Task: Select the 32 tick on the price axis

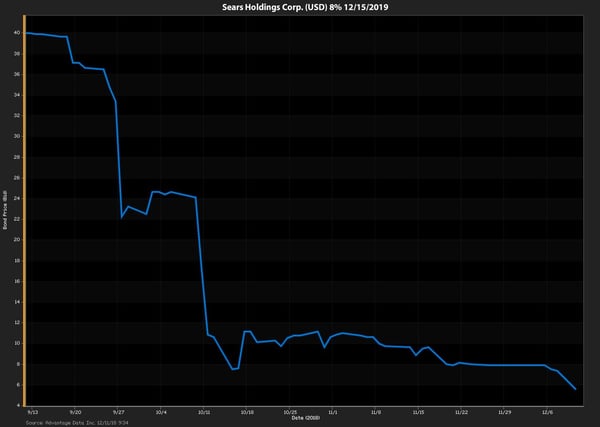Action: (x=17, y=116)
